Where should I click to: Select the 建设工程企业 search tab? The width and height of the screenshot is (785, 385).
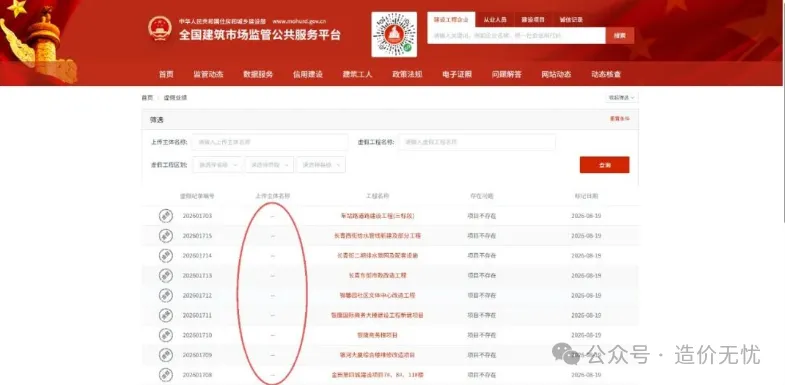(x=451, y=20)
